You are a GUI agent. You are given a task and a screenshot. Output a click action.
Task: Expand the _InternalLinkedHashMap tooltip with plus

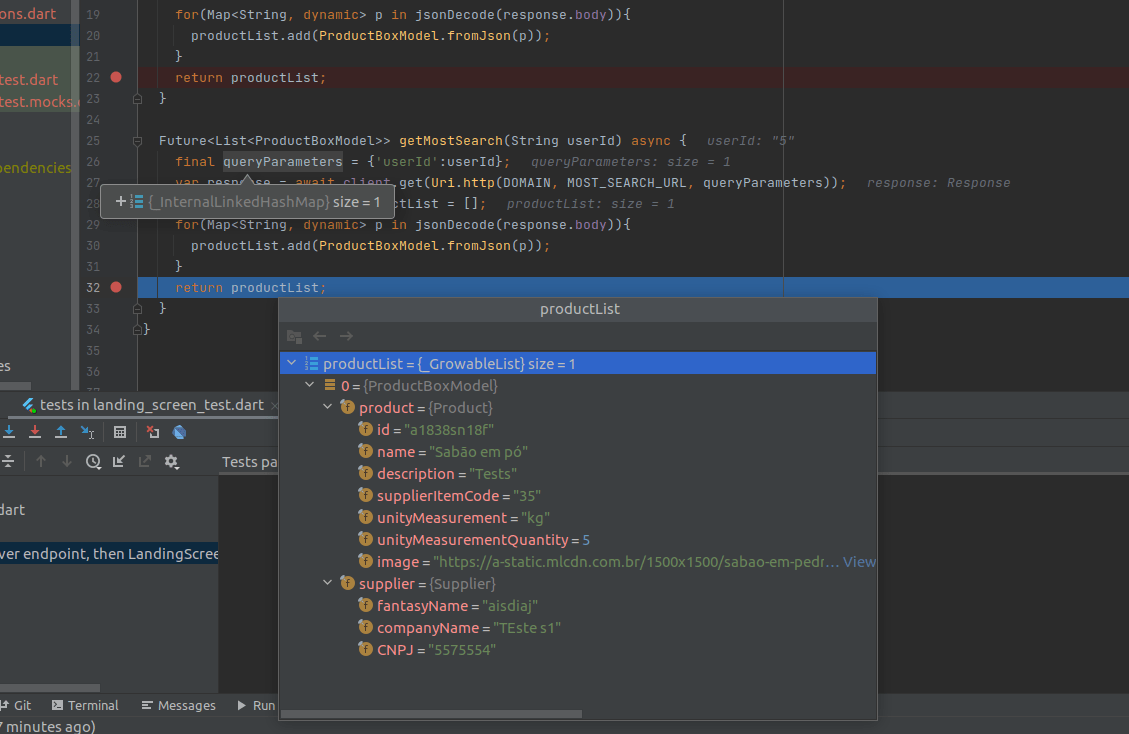point(121,202)
